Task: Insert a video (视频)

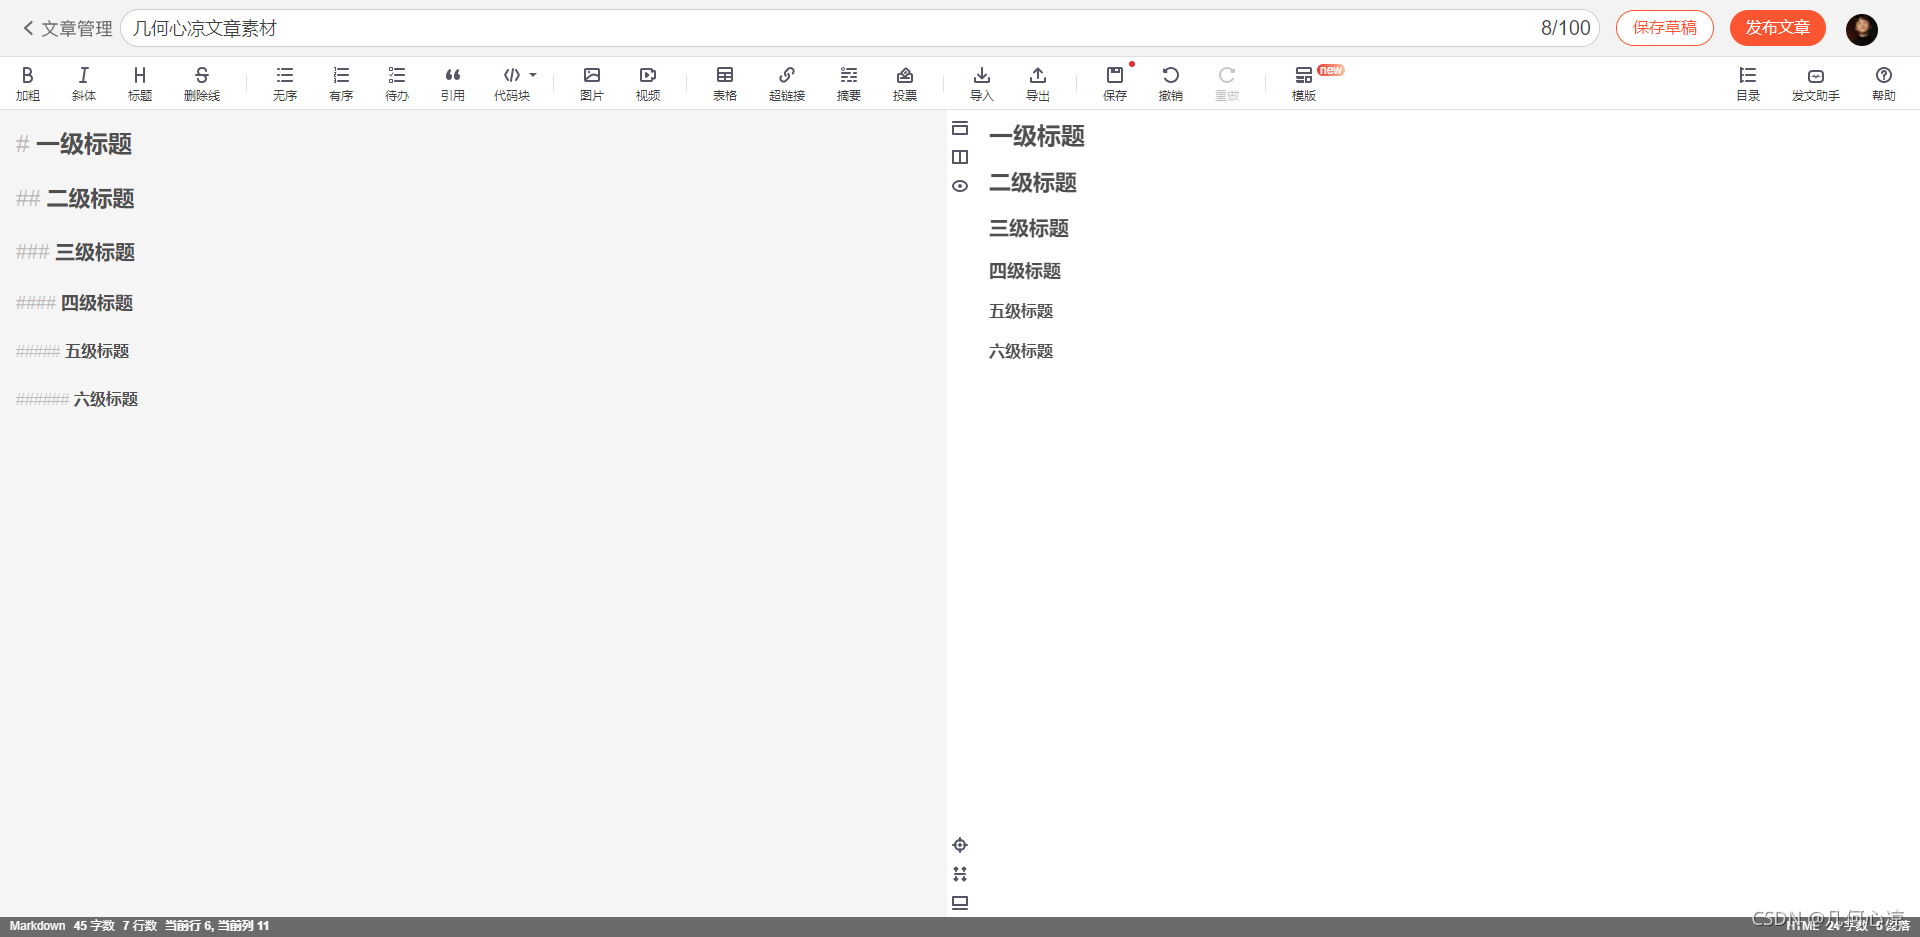Action: tap(648, 84)
